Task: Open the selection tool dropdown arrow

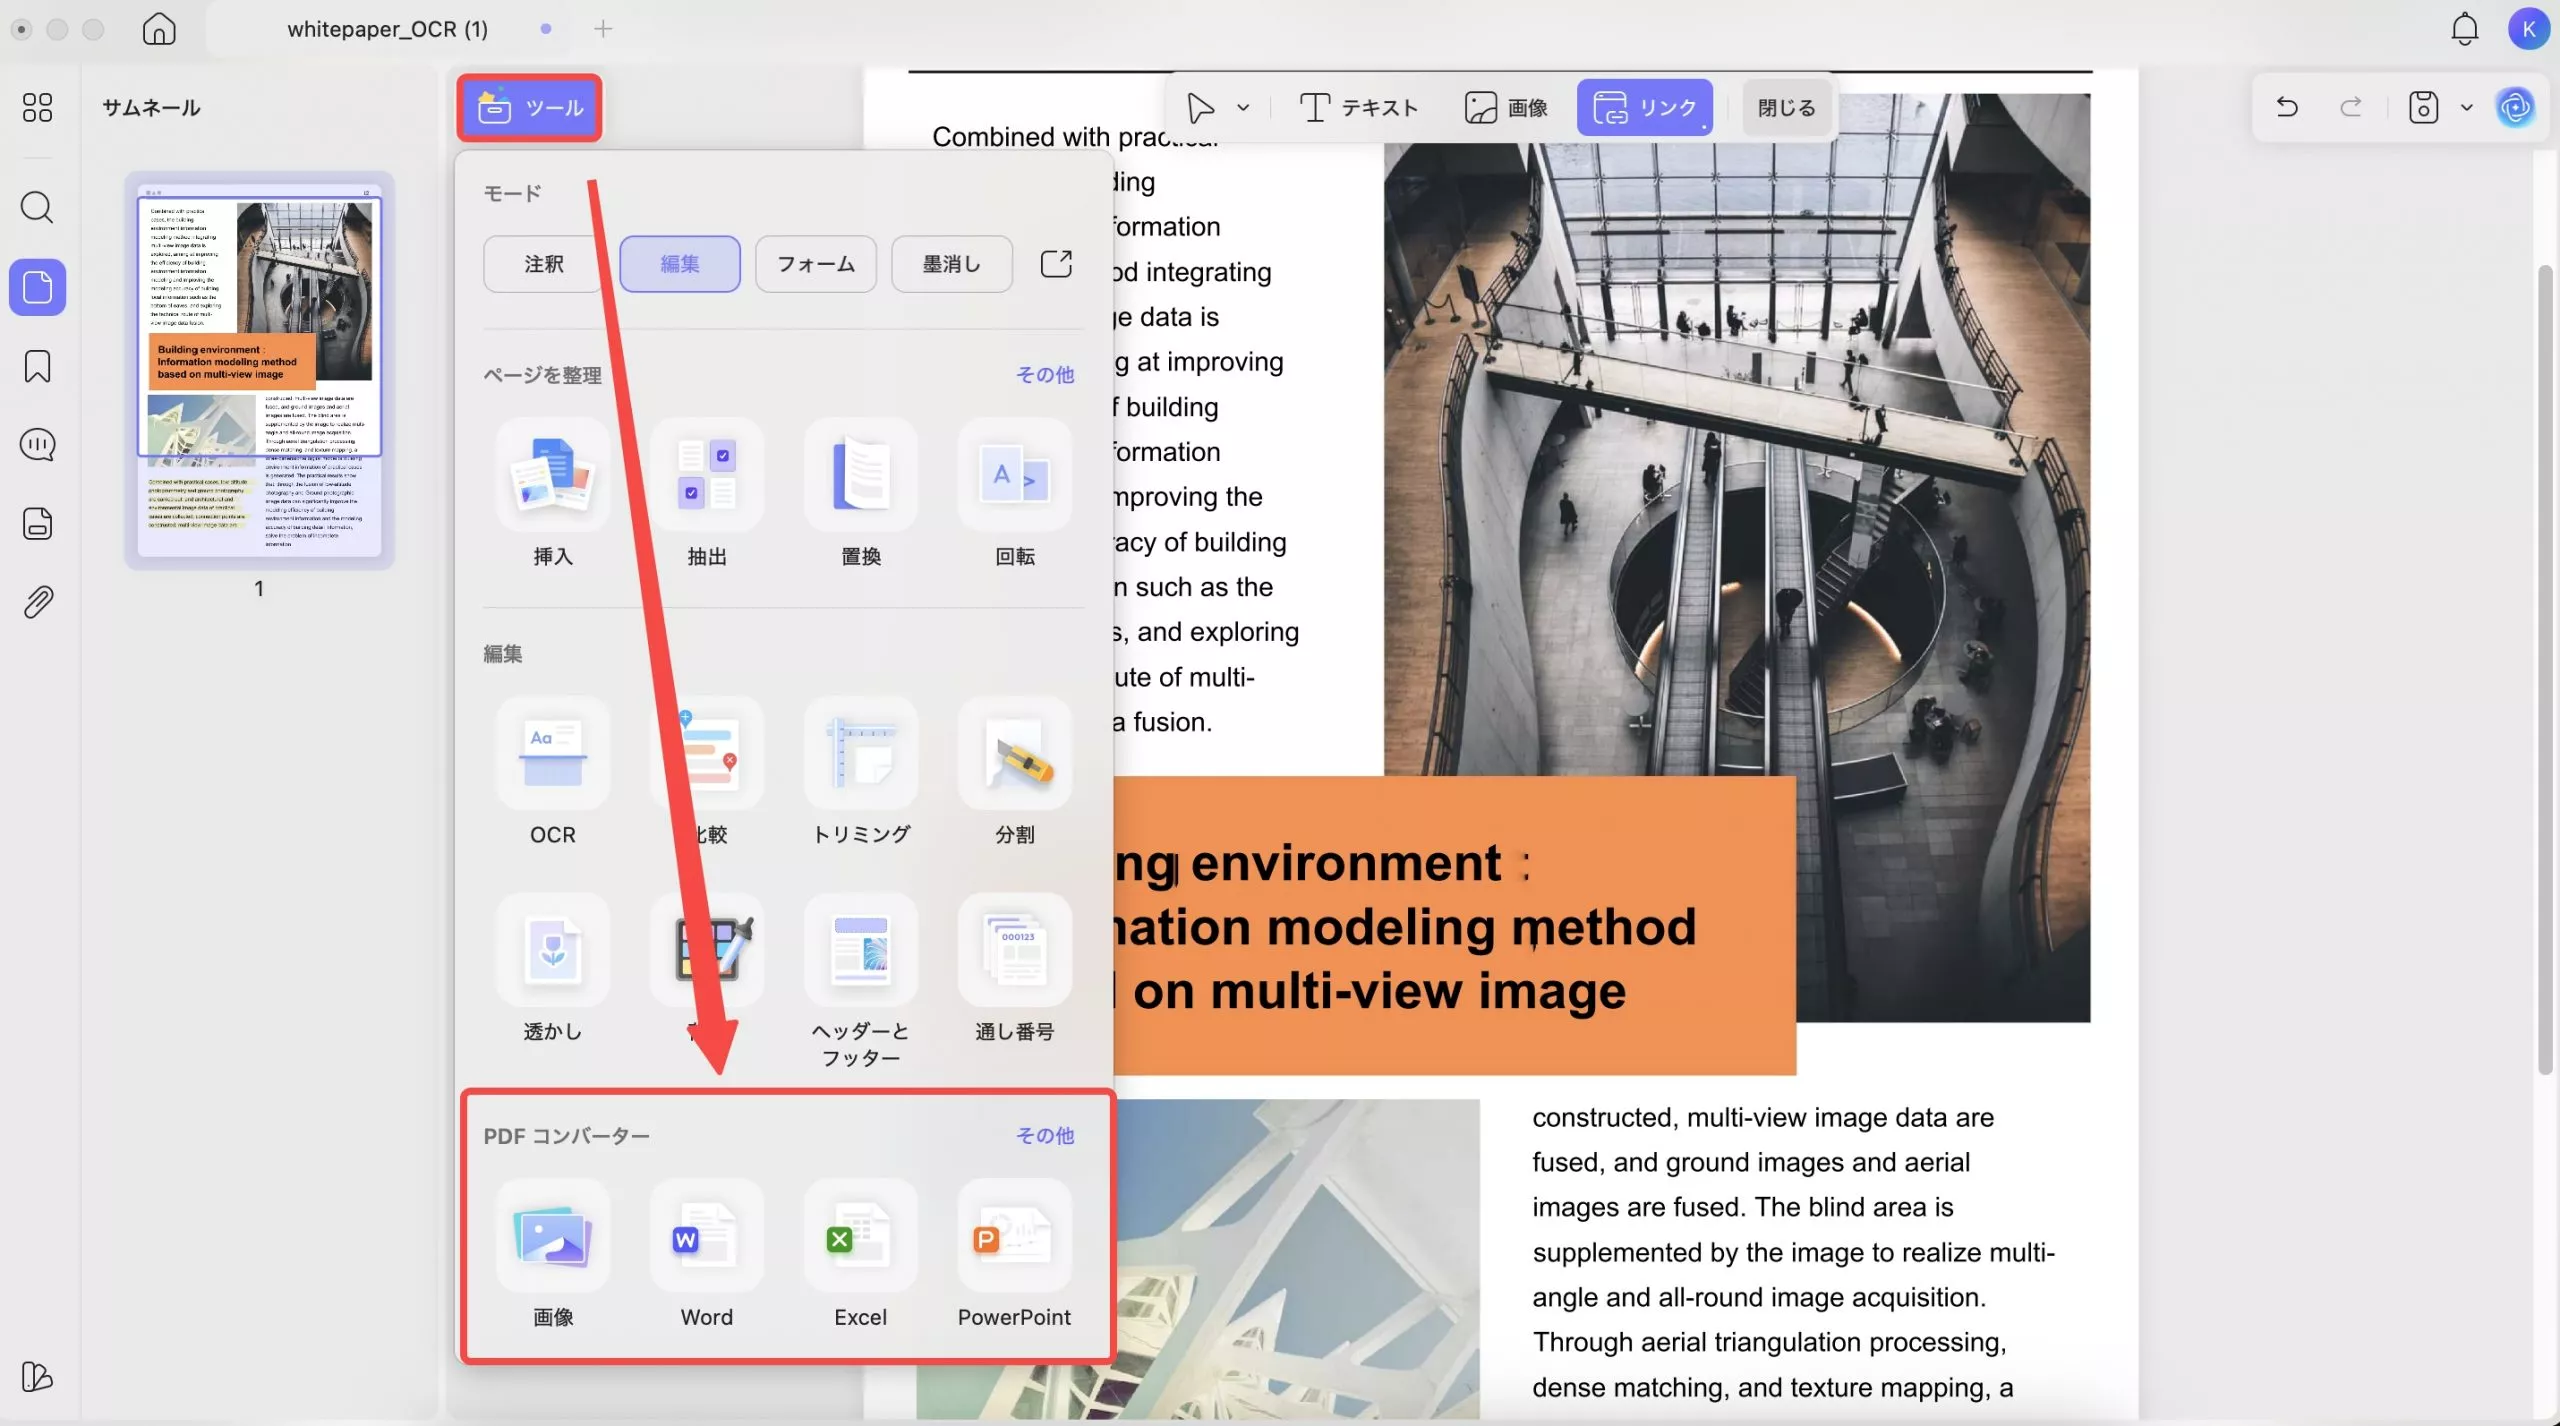Action: coord(1243,107)
